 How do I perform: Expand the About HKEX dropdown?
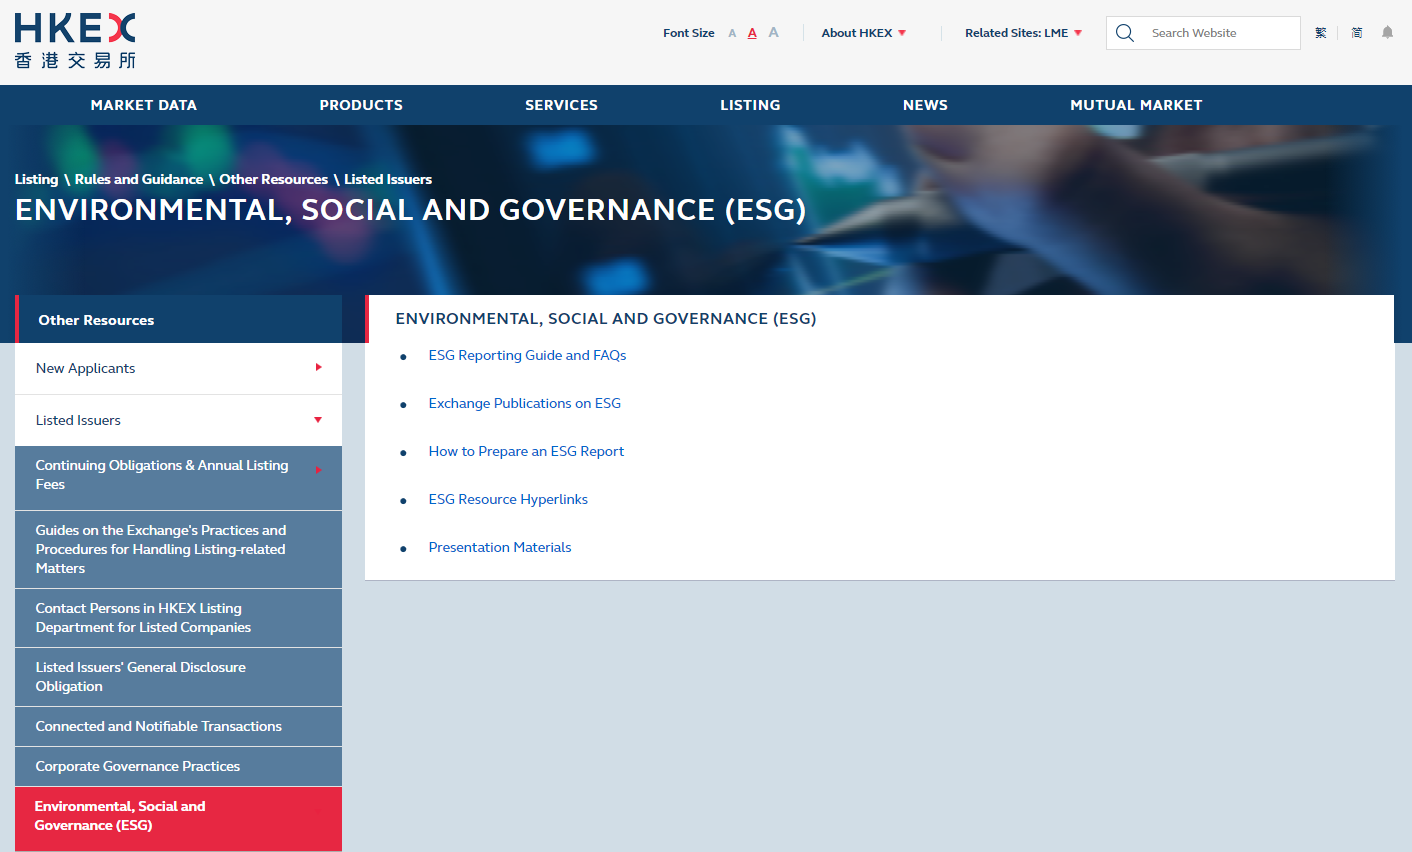(863, 33)
